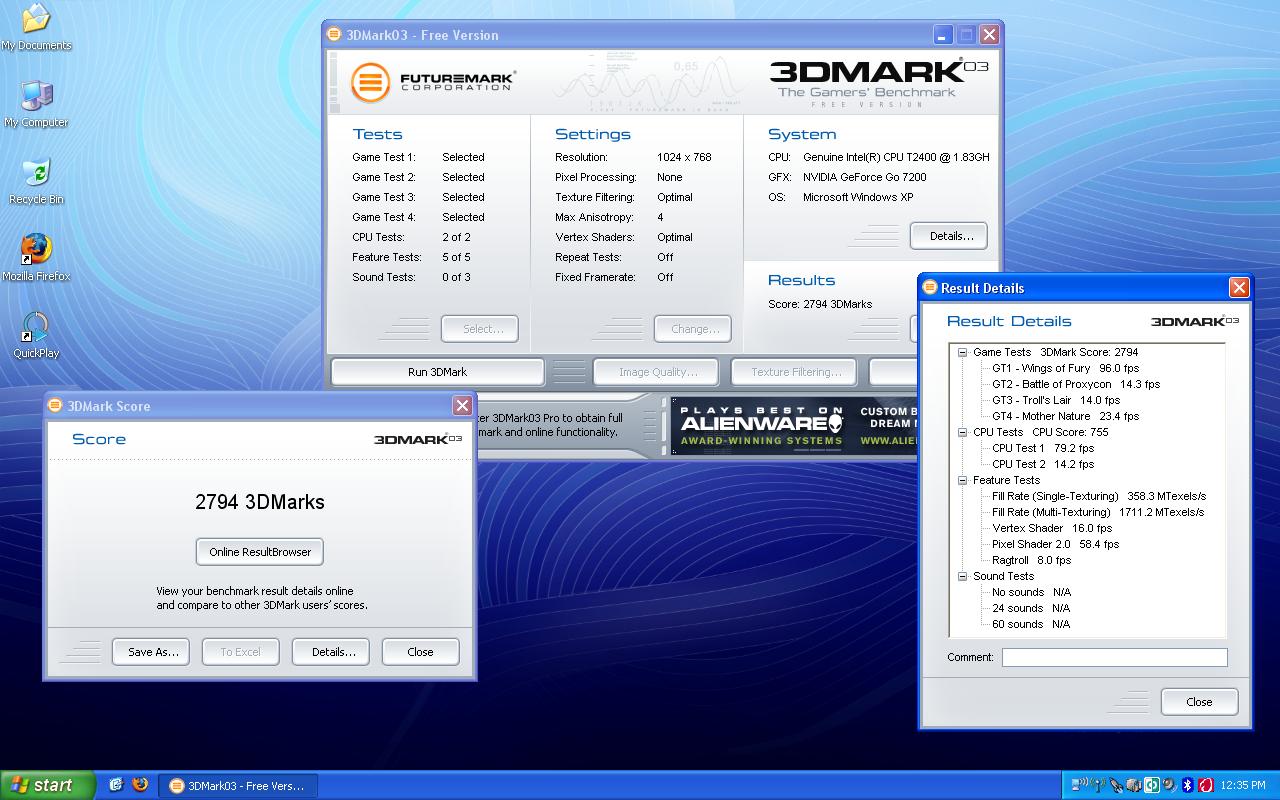Screen dimensions: 1280x800
Task: Close the Result Details window with X
Action: point(1239,288)
